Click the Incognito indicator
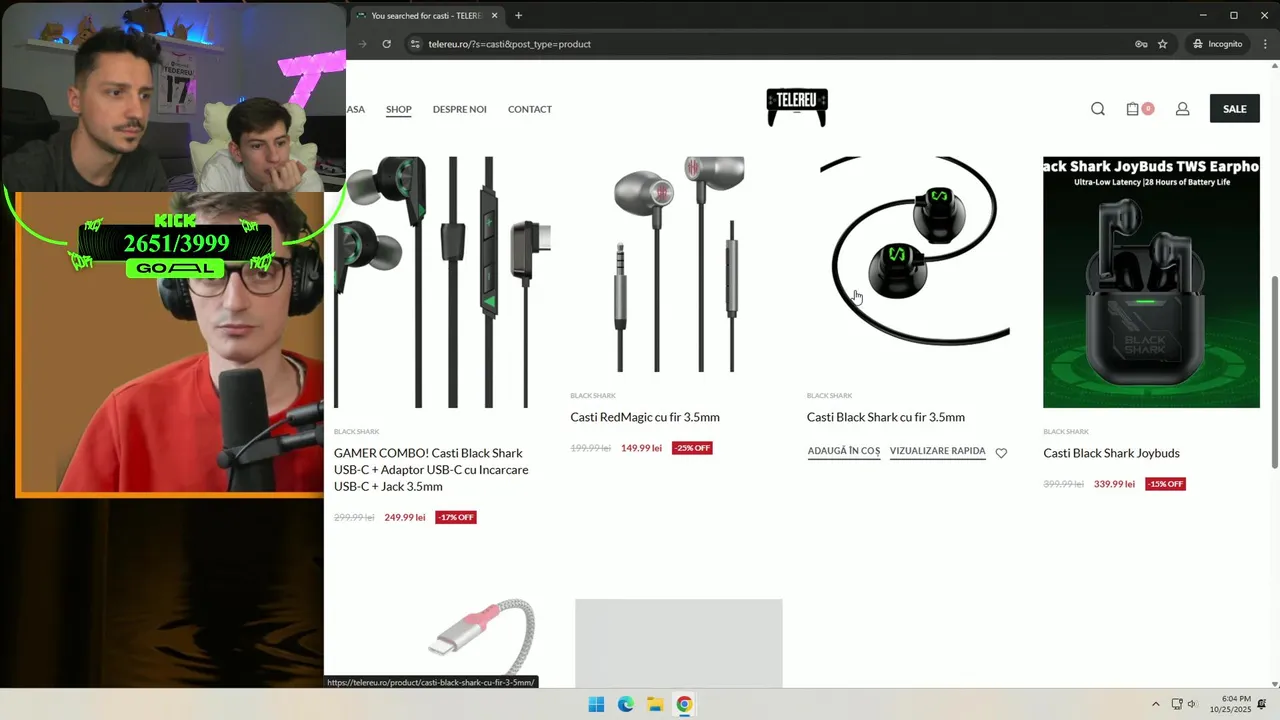1280x720 pixels. point(1217,44)
